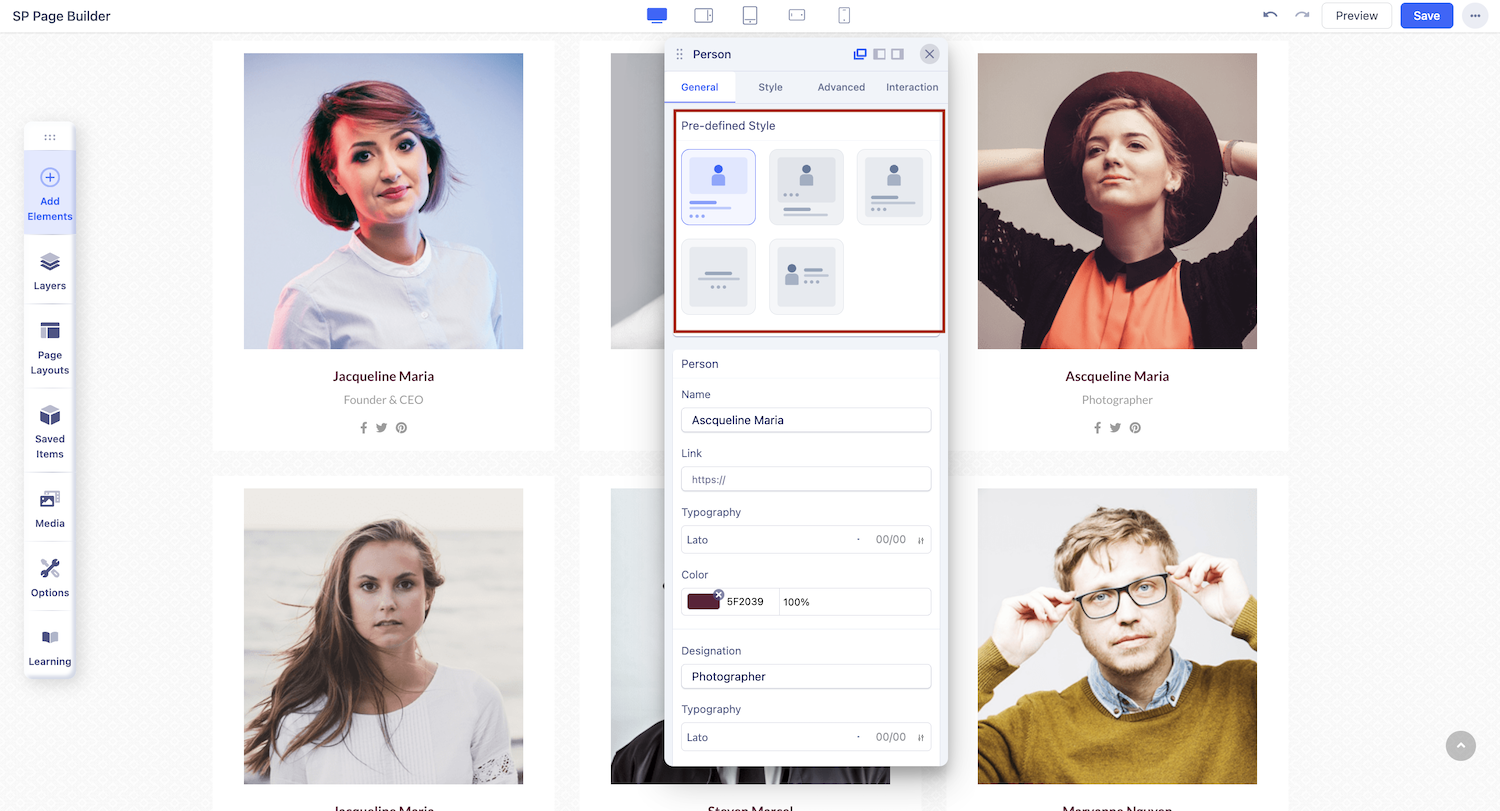This screenshot has width=1500, height=811.
Task: Open the Layers panel
Action: [50, 271]
